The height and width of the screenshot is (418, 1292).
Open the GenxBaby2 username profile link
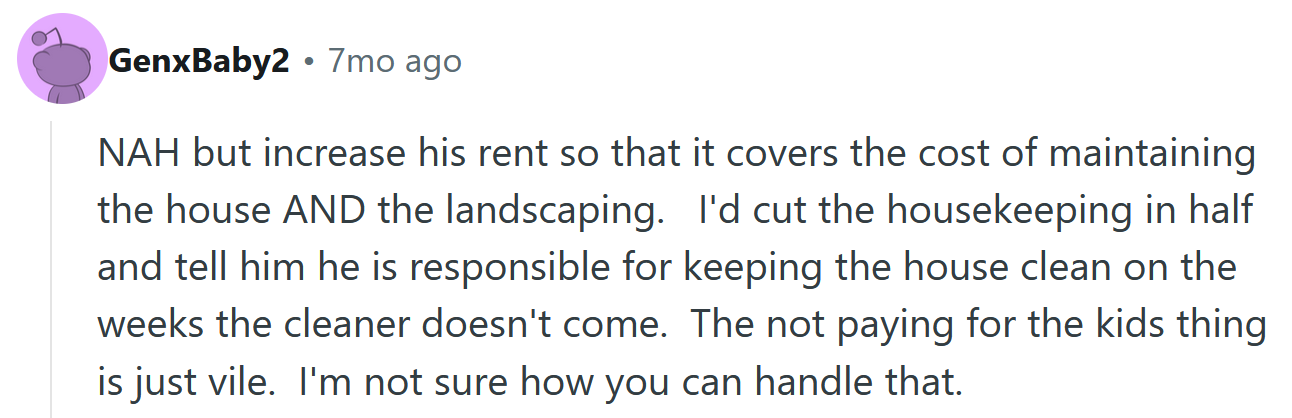198,62
